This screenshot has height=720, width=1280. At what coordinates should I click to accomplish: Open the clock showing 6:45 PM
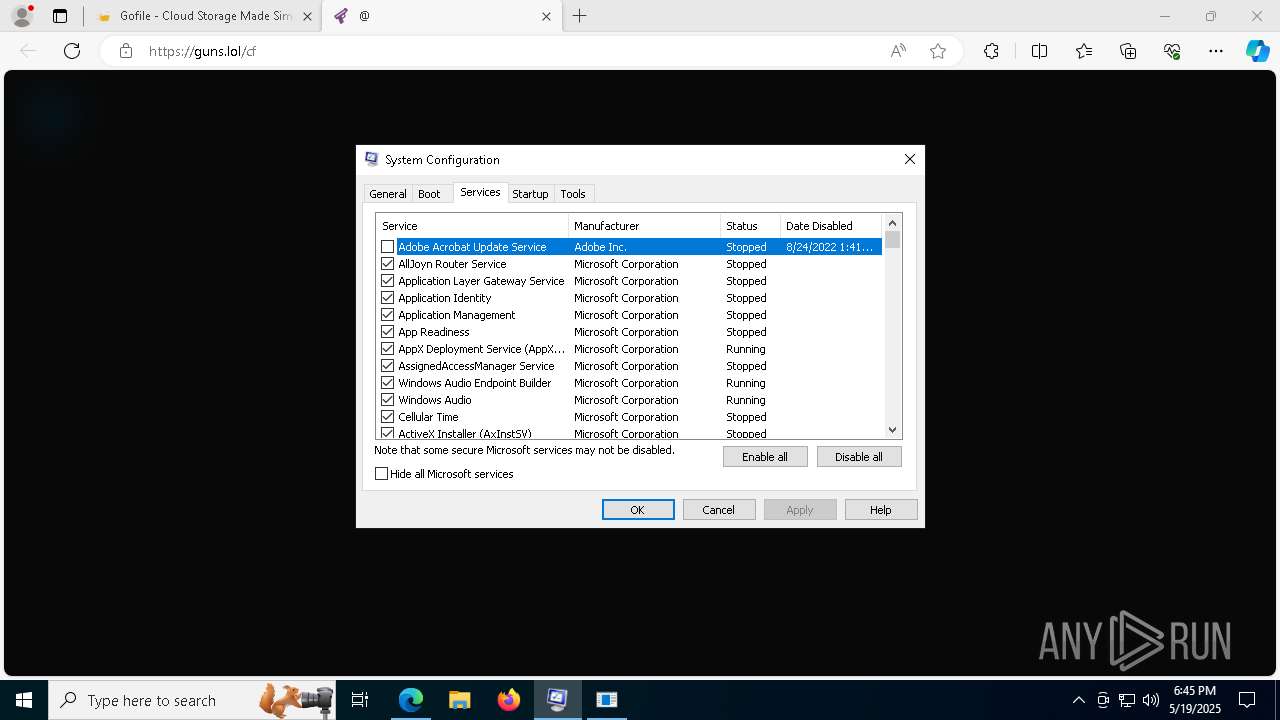click(1195, 700)
